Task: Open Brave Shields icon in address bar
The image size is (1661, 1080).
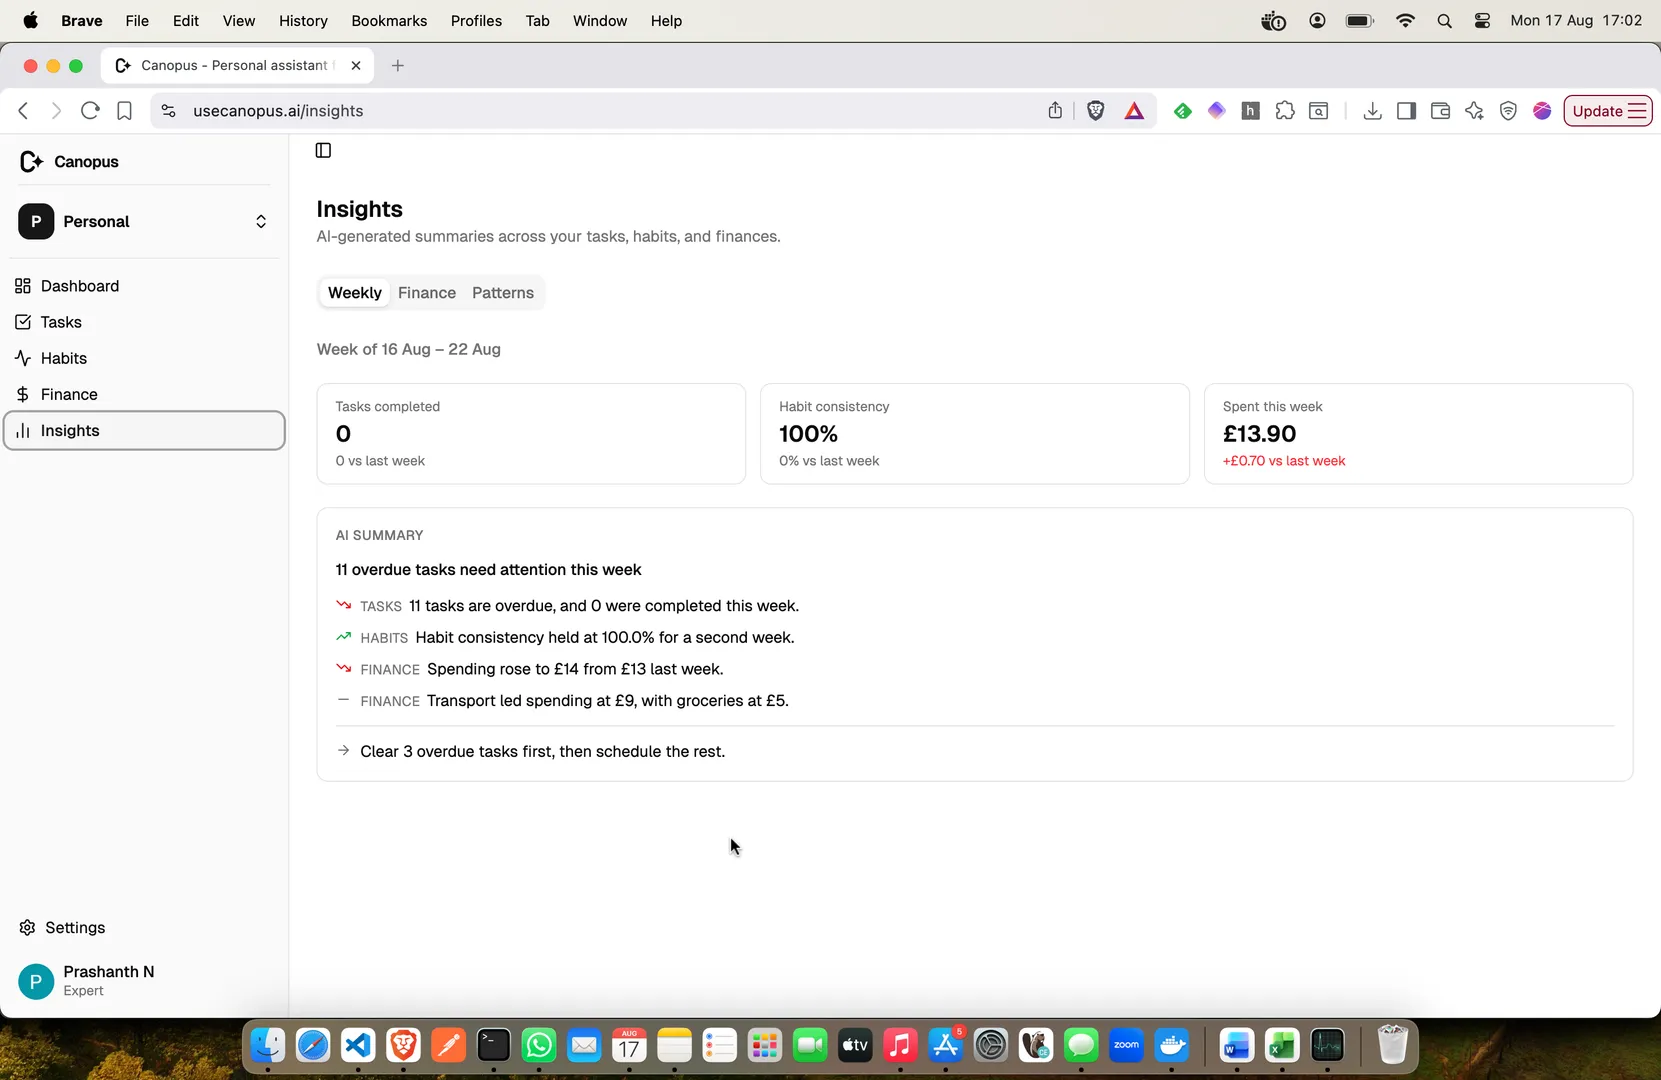Action: coord(1096,111)
